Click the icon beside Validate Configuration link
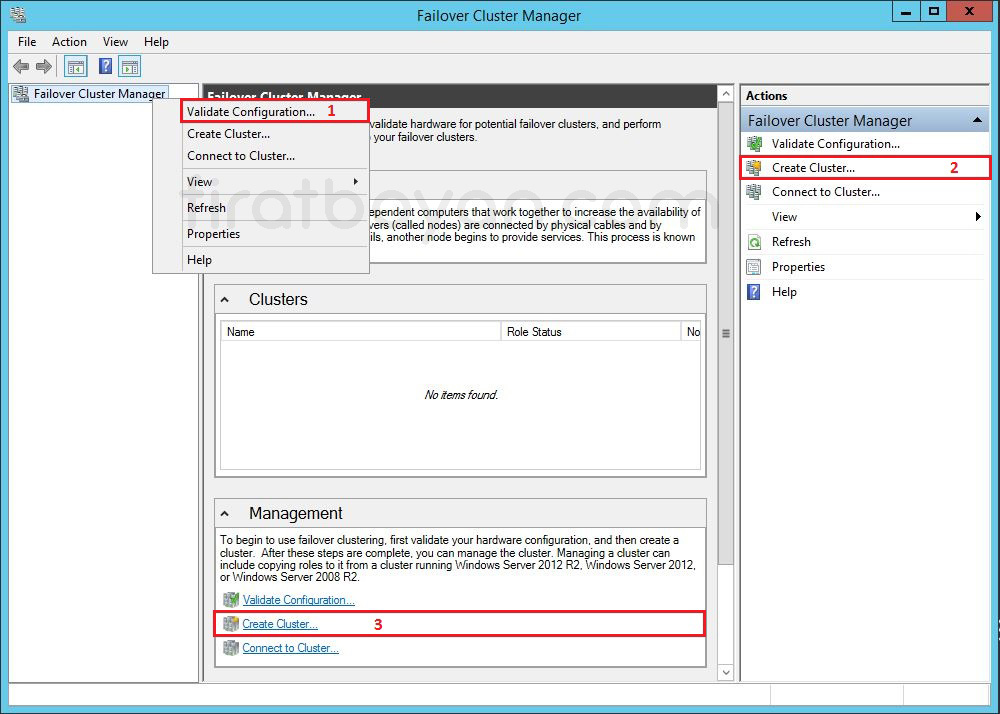 pyautogui.click(x=231, y=600)
